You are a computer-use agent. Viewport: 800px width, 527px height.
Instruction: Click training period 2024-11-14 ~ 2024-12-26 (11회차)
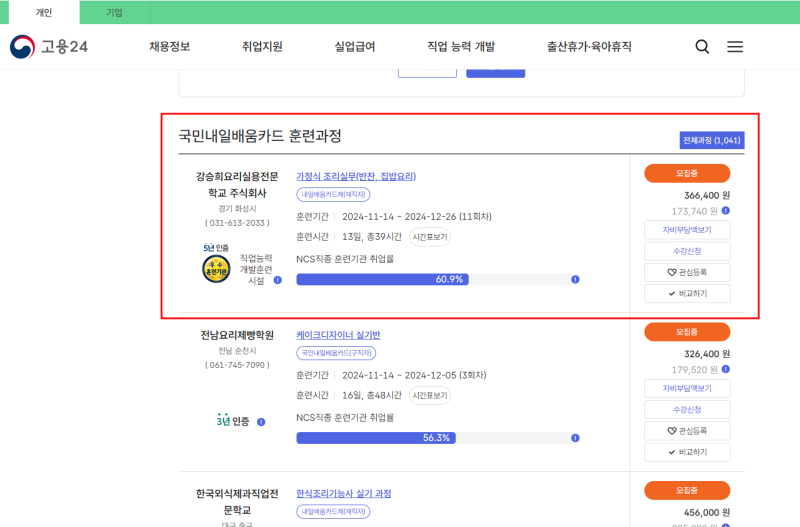417,217
